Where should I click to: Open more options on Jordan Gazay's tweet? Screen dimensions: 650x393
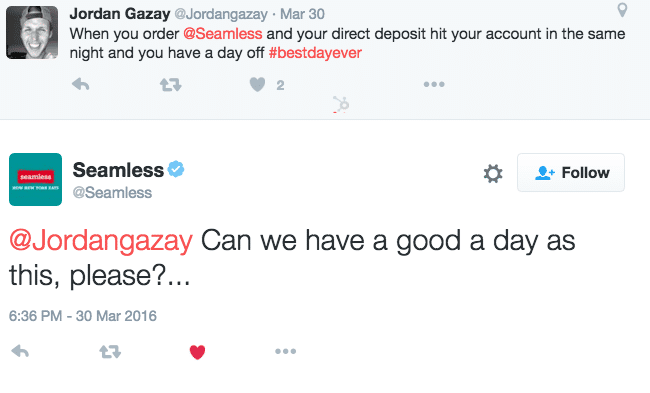[434, 84]
